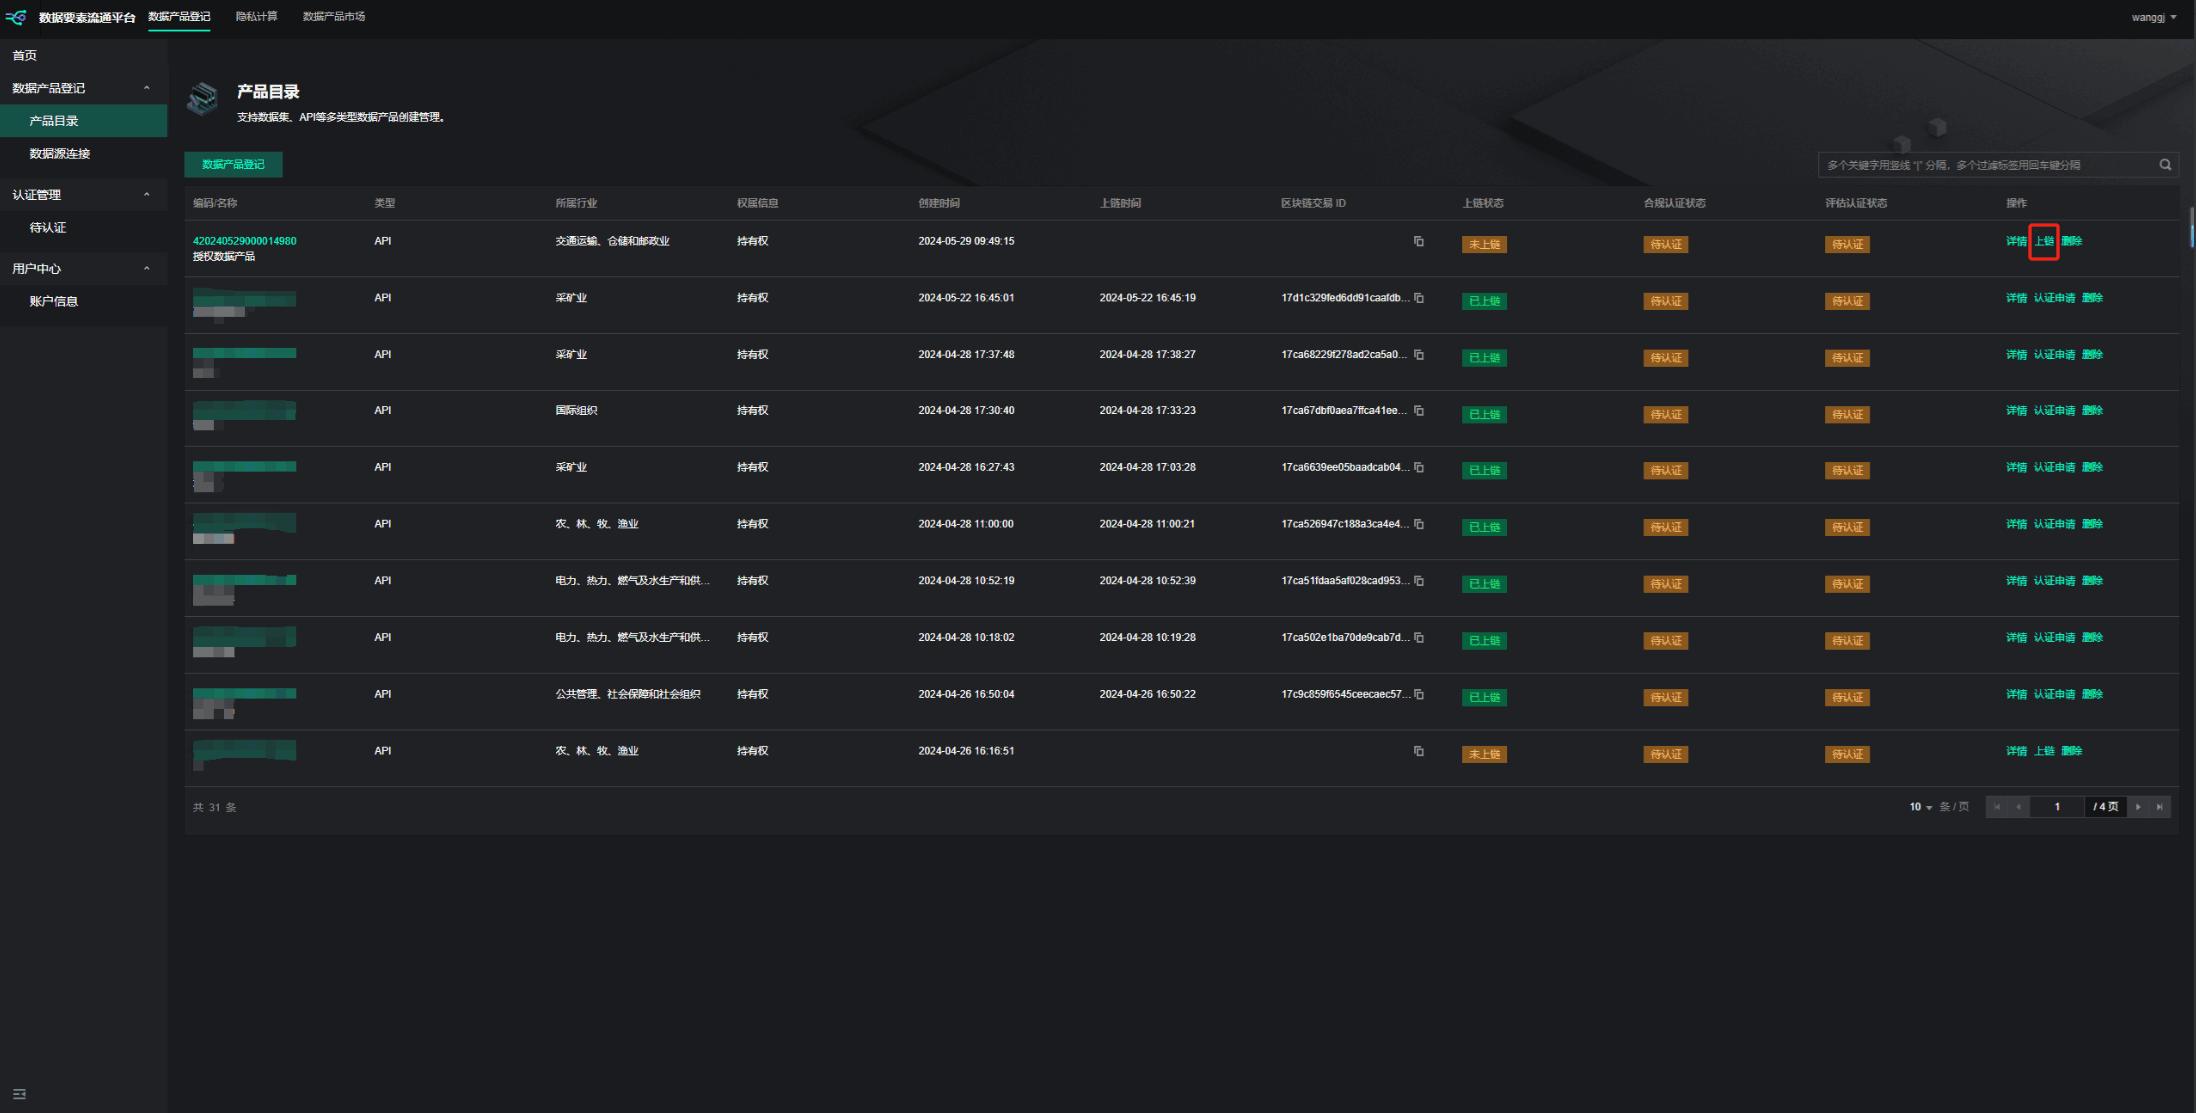Screen dimensions: 2196x1113
Task: Click the search magnifier icon
Action: 2165,165
